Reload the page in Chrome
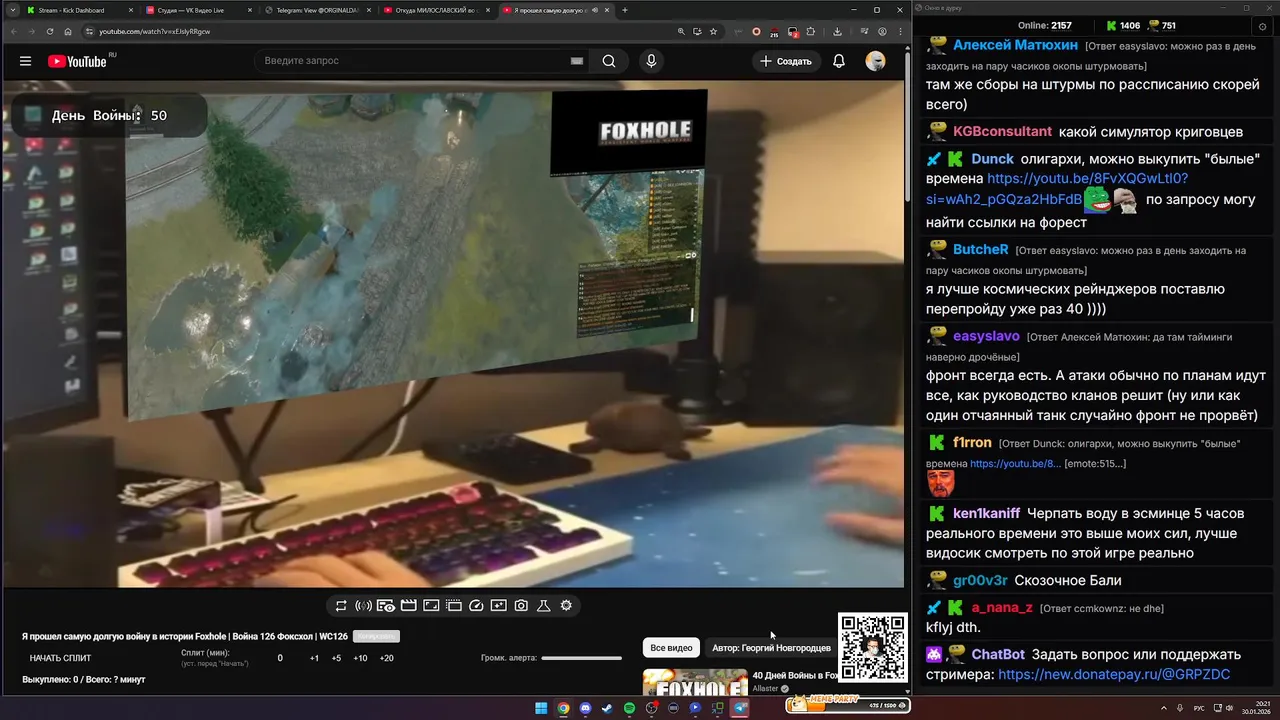The image size is (1280, 720). click(x=50, y=31)
